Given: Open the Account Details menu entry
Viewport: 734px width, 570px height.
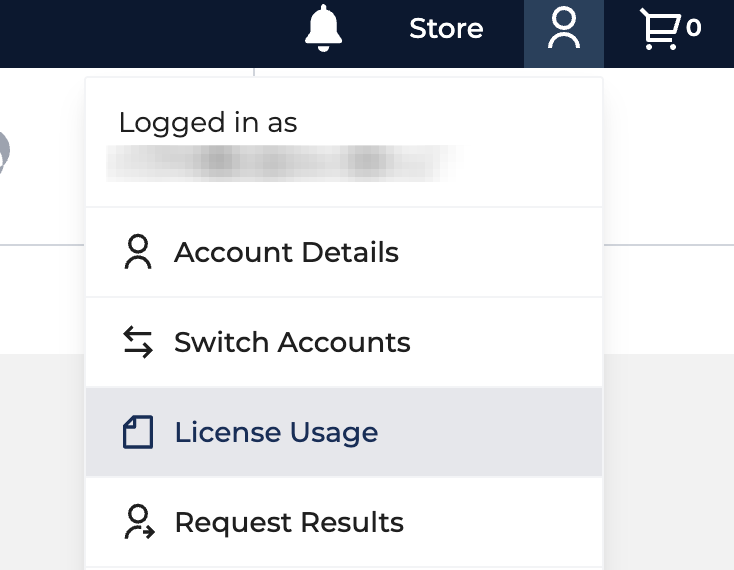Looking at the screenshot, I should tap(344, 252).
